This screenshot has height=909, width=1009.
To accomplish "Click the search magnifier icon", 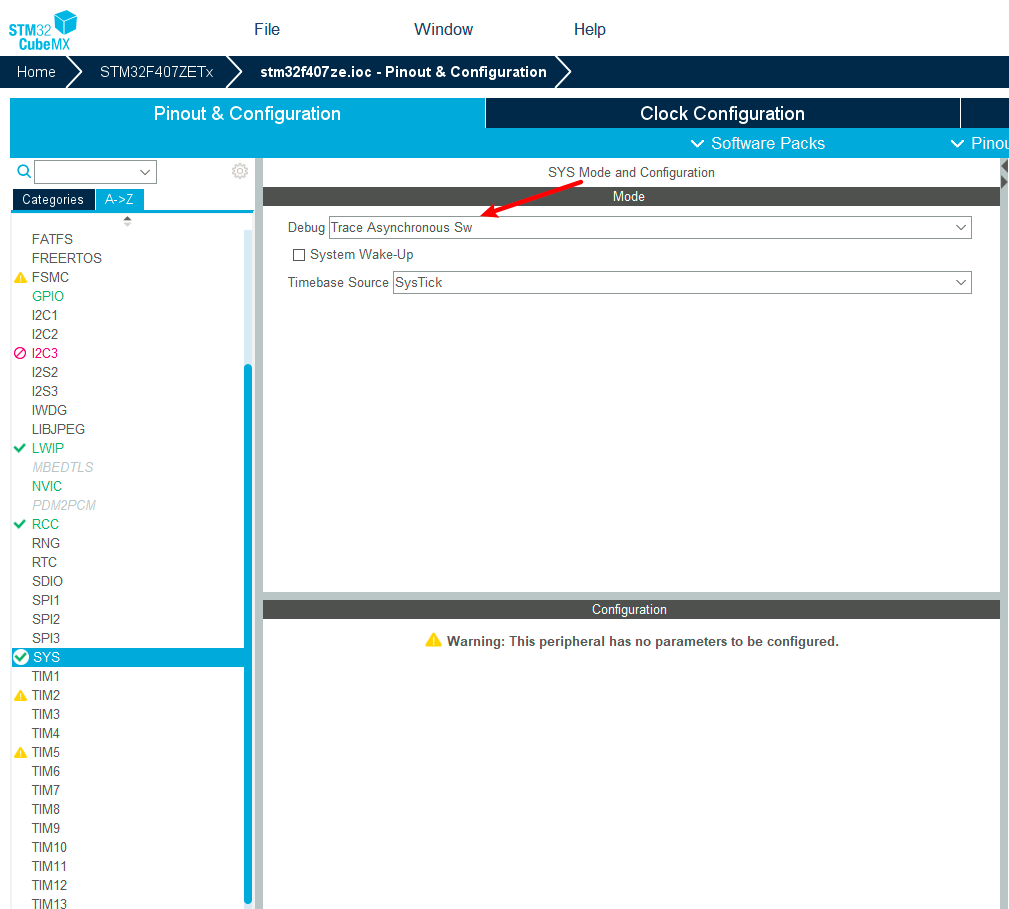I will tap(23, 171).
